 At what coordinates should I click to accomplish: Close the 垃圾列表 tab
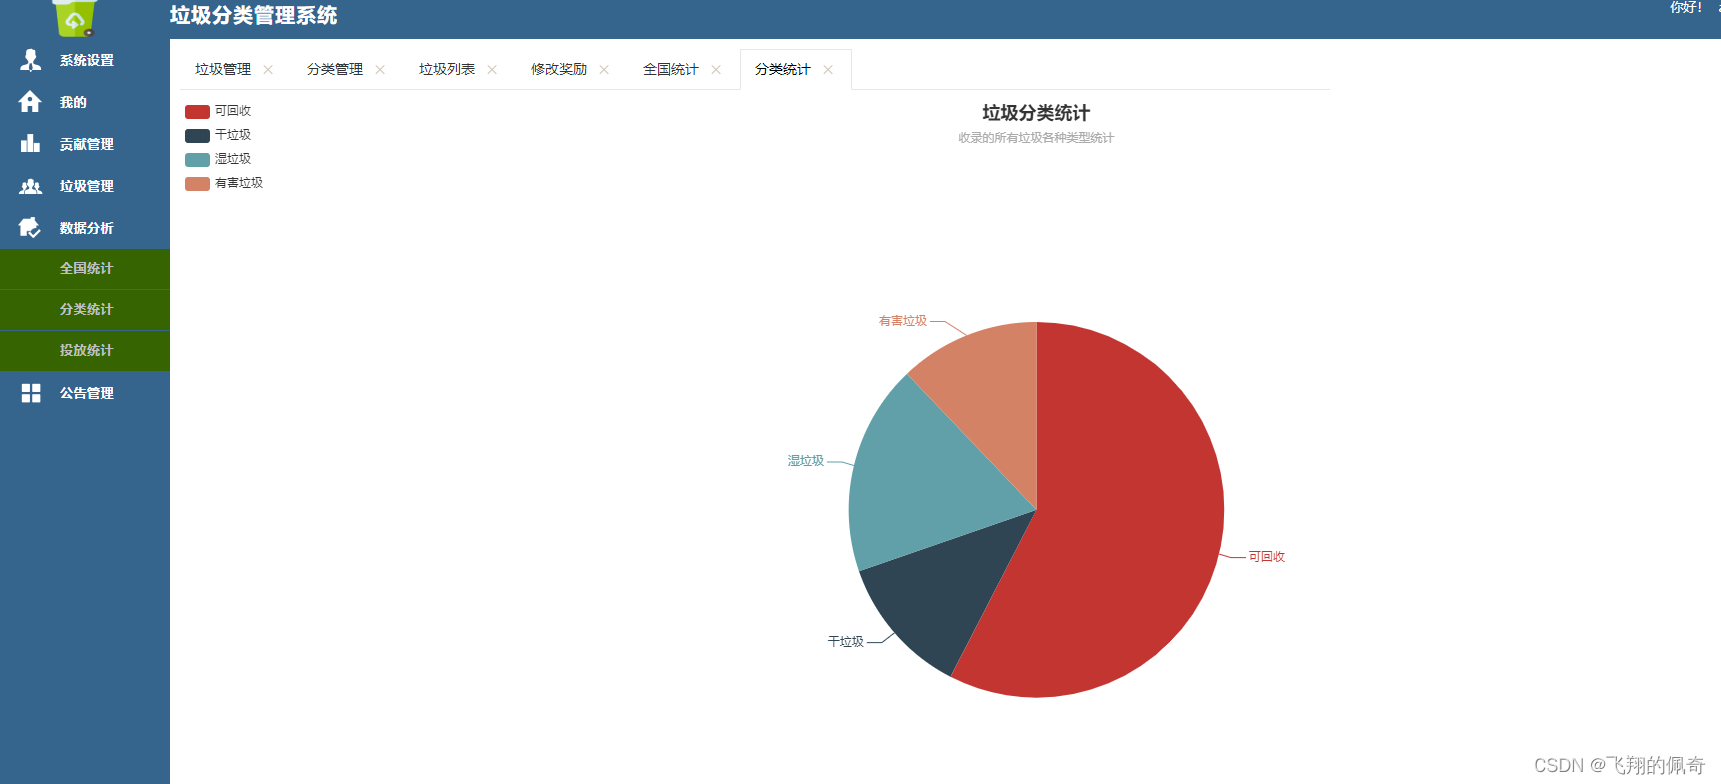tap(492, 69)
